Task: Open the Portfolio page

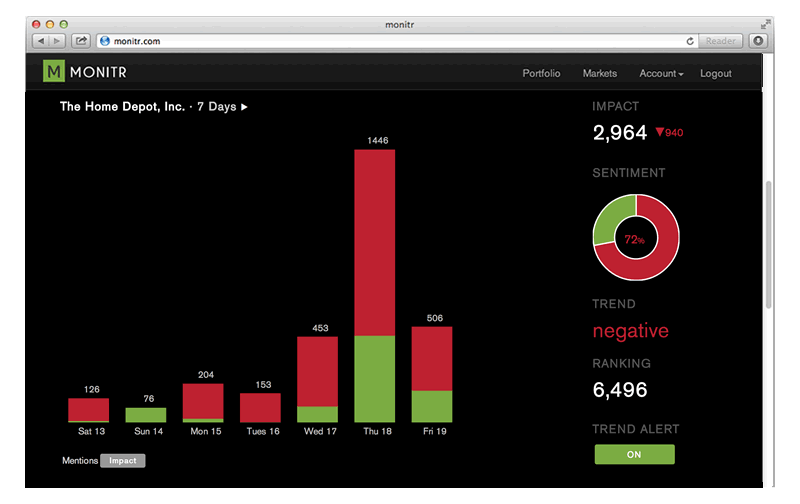Action: point(541,73)
